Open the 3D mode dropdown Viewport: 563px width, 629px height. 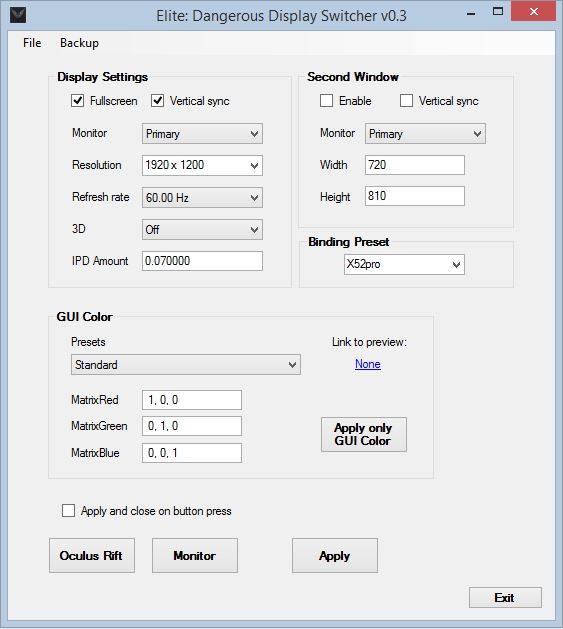[202, 229]
